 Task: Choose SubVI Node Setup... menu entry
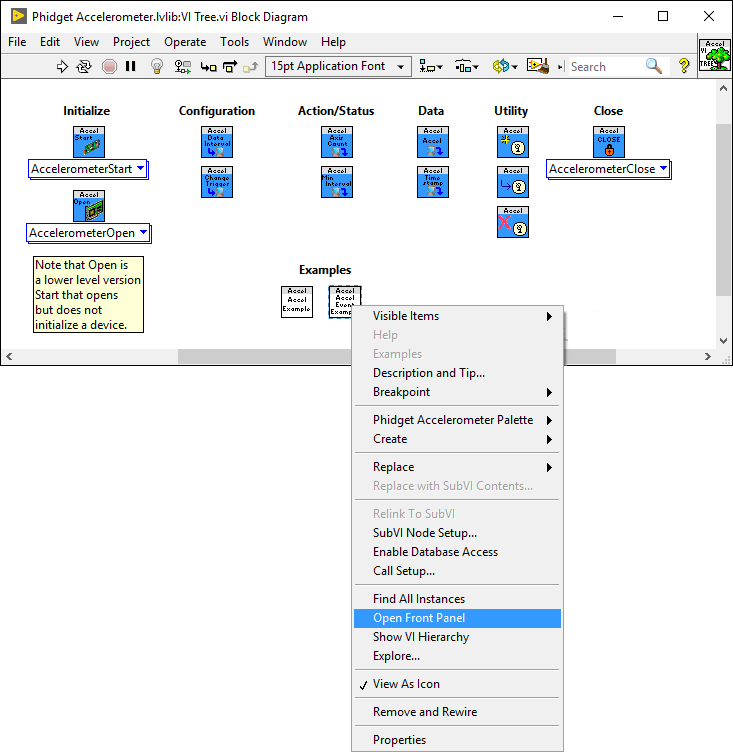[x=457, y=533]
